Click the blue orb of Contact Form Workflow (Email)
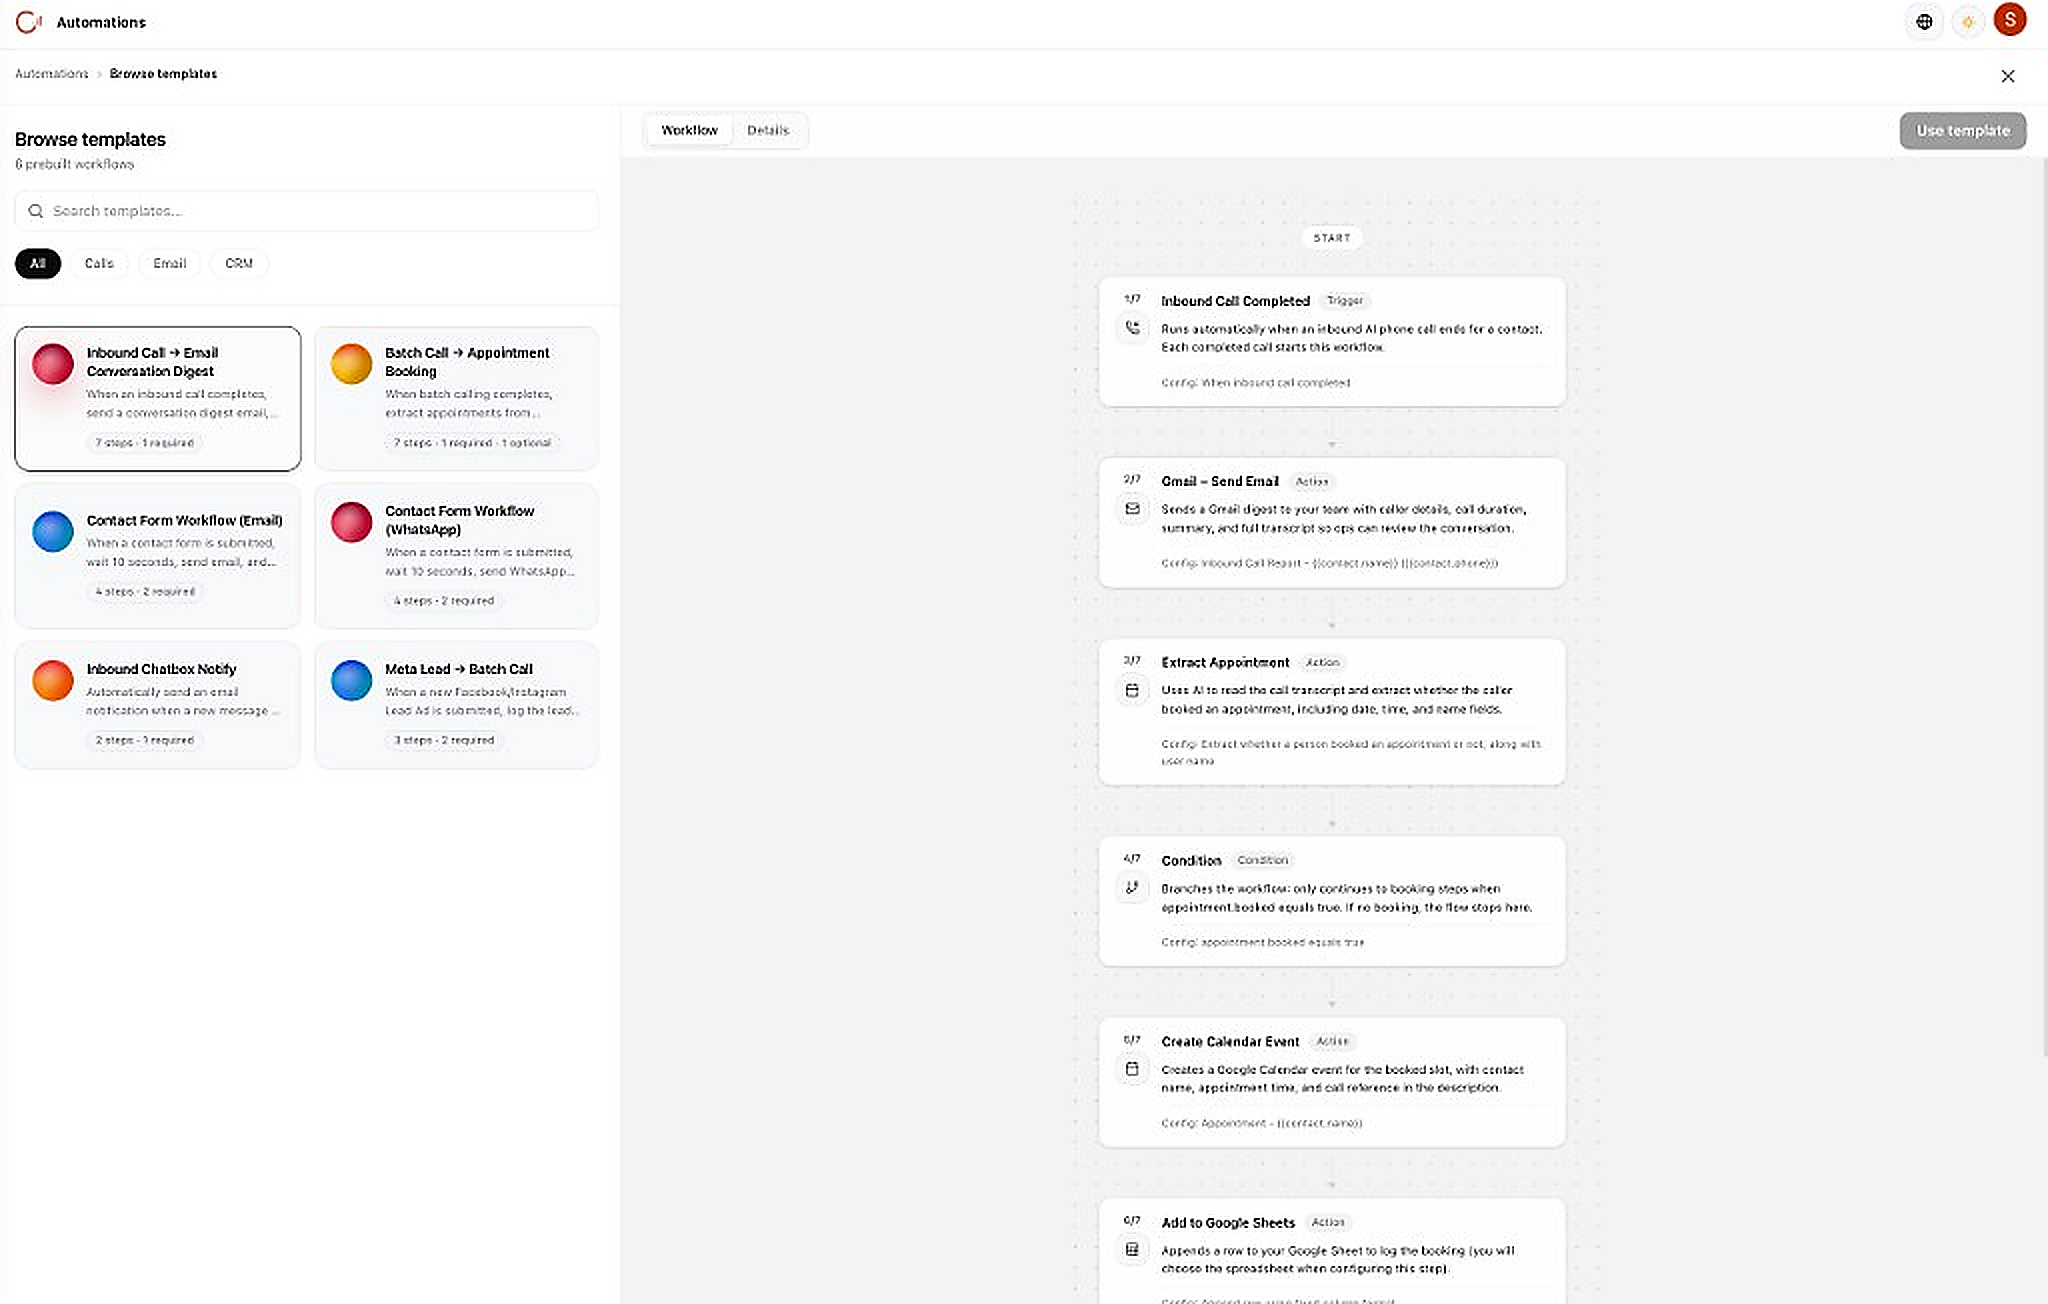This screenshot has width=2048, height=1304. click(x=53, y=531)
